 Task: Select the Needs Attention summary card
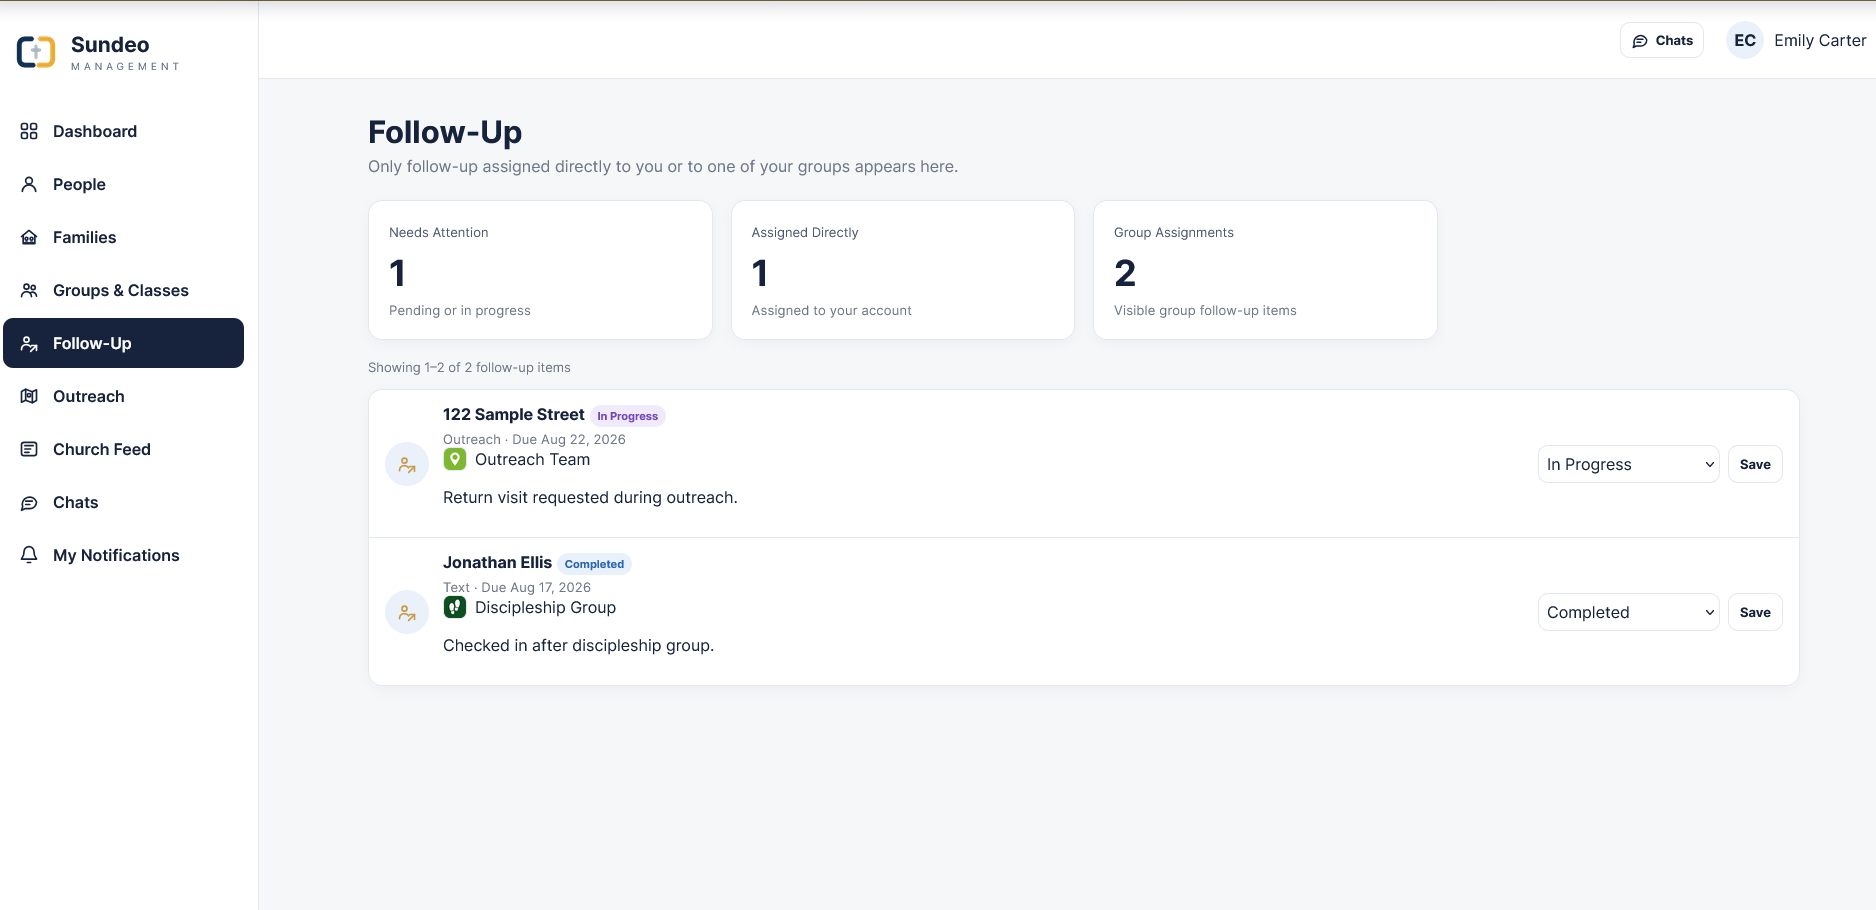(x=540, y=270)
